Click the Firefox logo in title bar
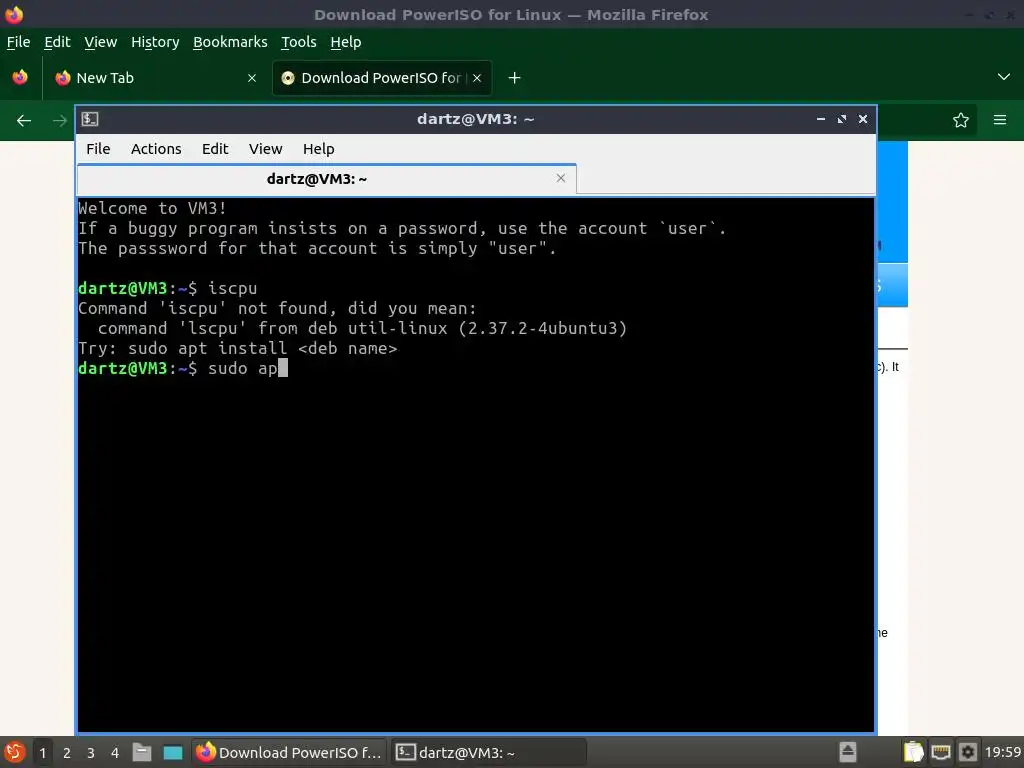 pos(14,14)
